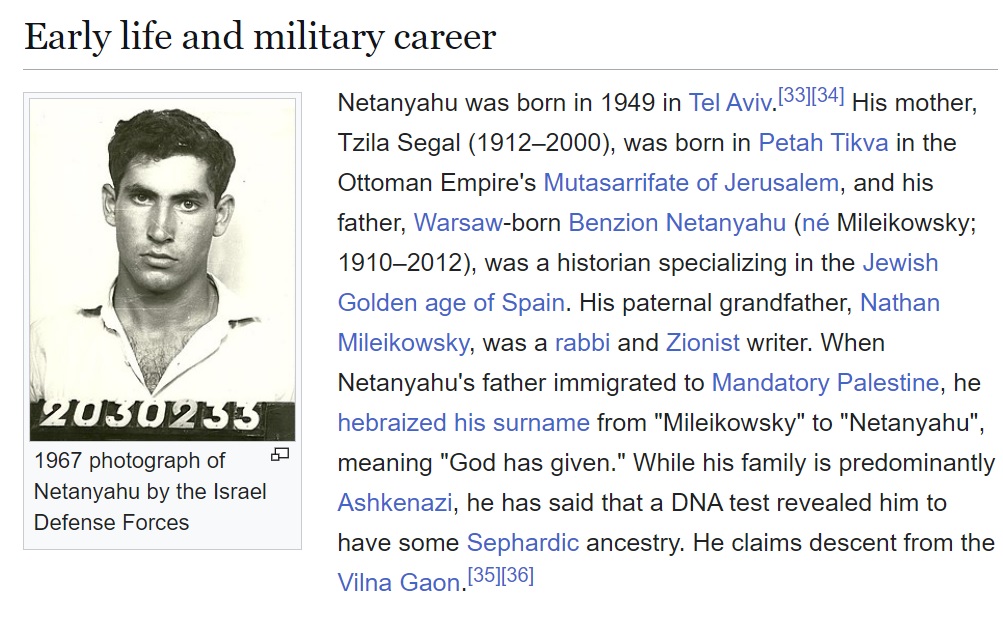1003x624 pixels.
Task: Click citation reference 34
Action: pyautogui.click(x=827, y=97)
